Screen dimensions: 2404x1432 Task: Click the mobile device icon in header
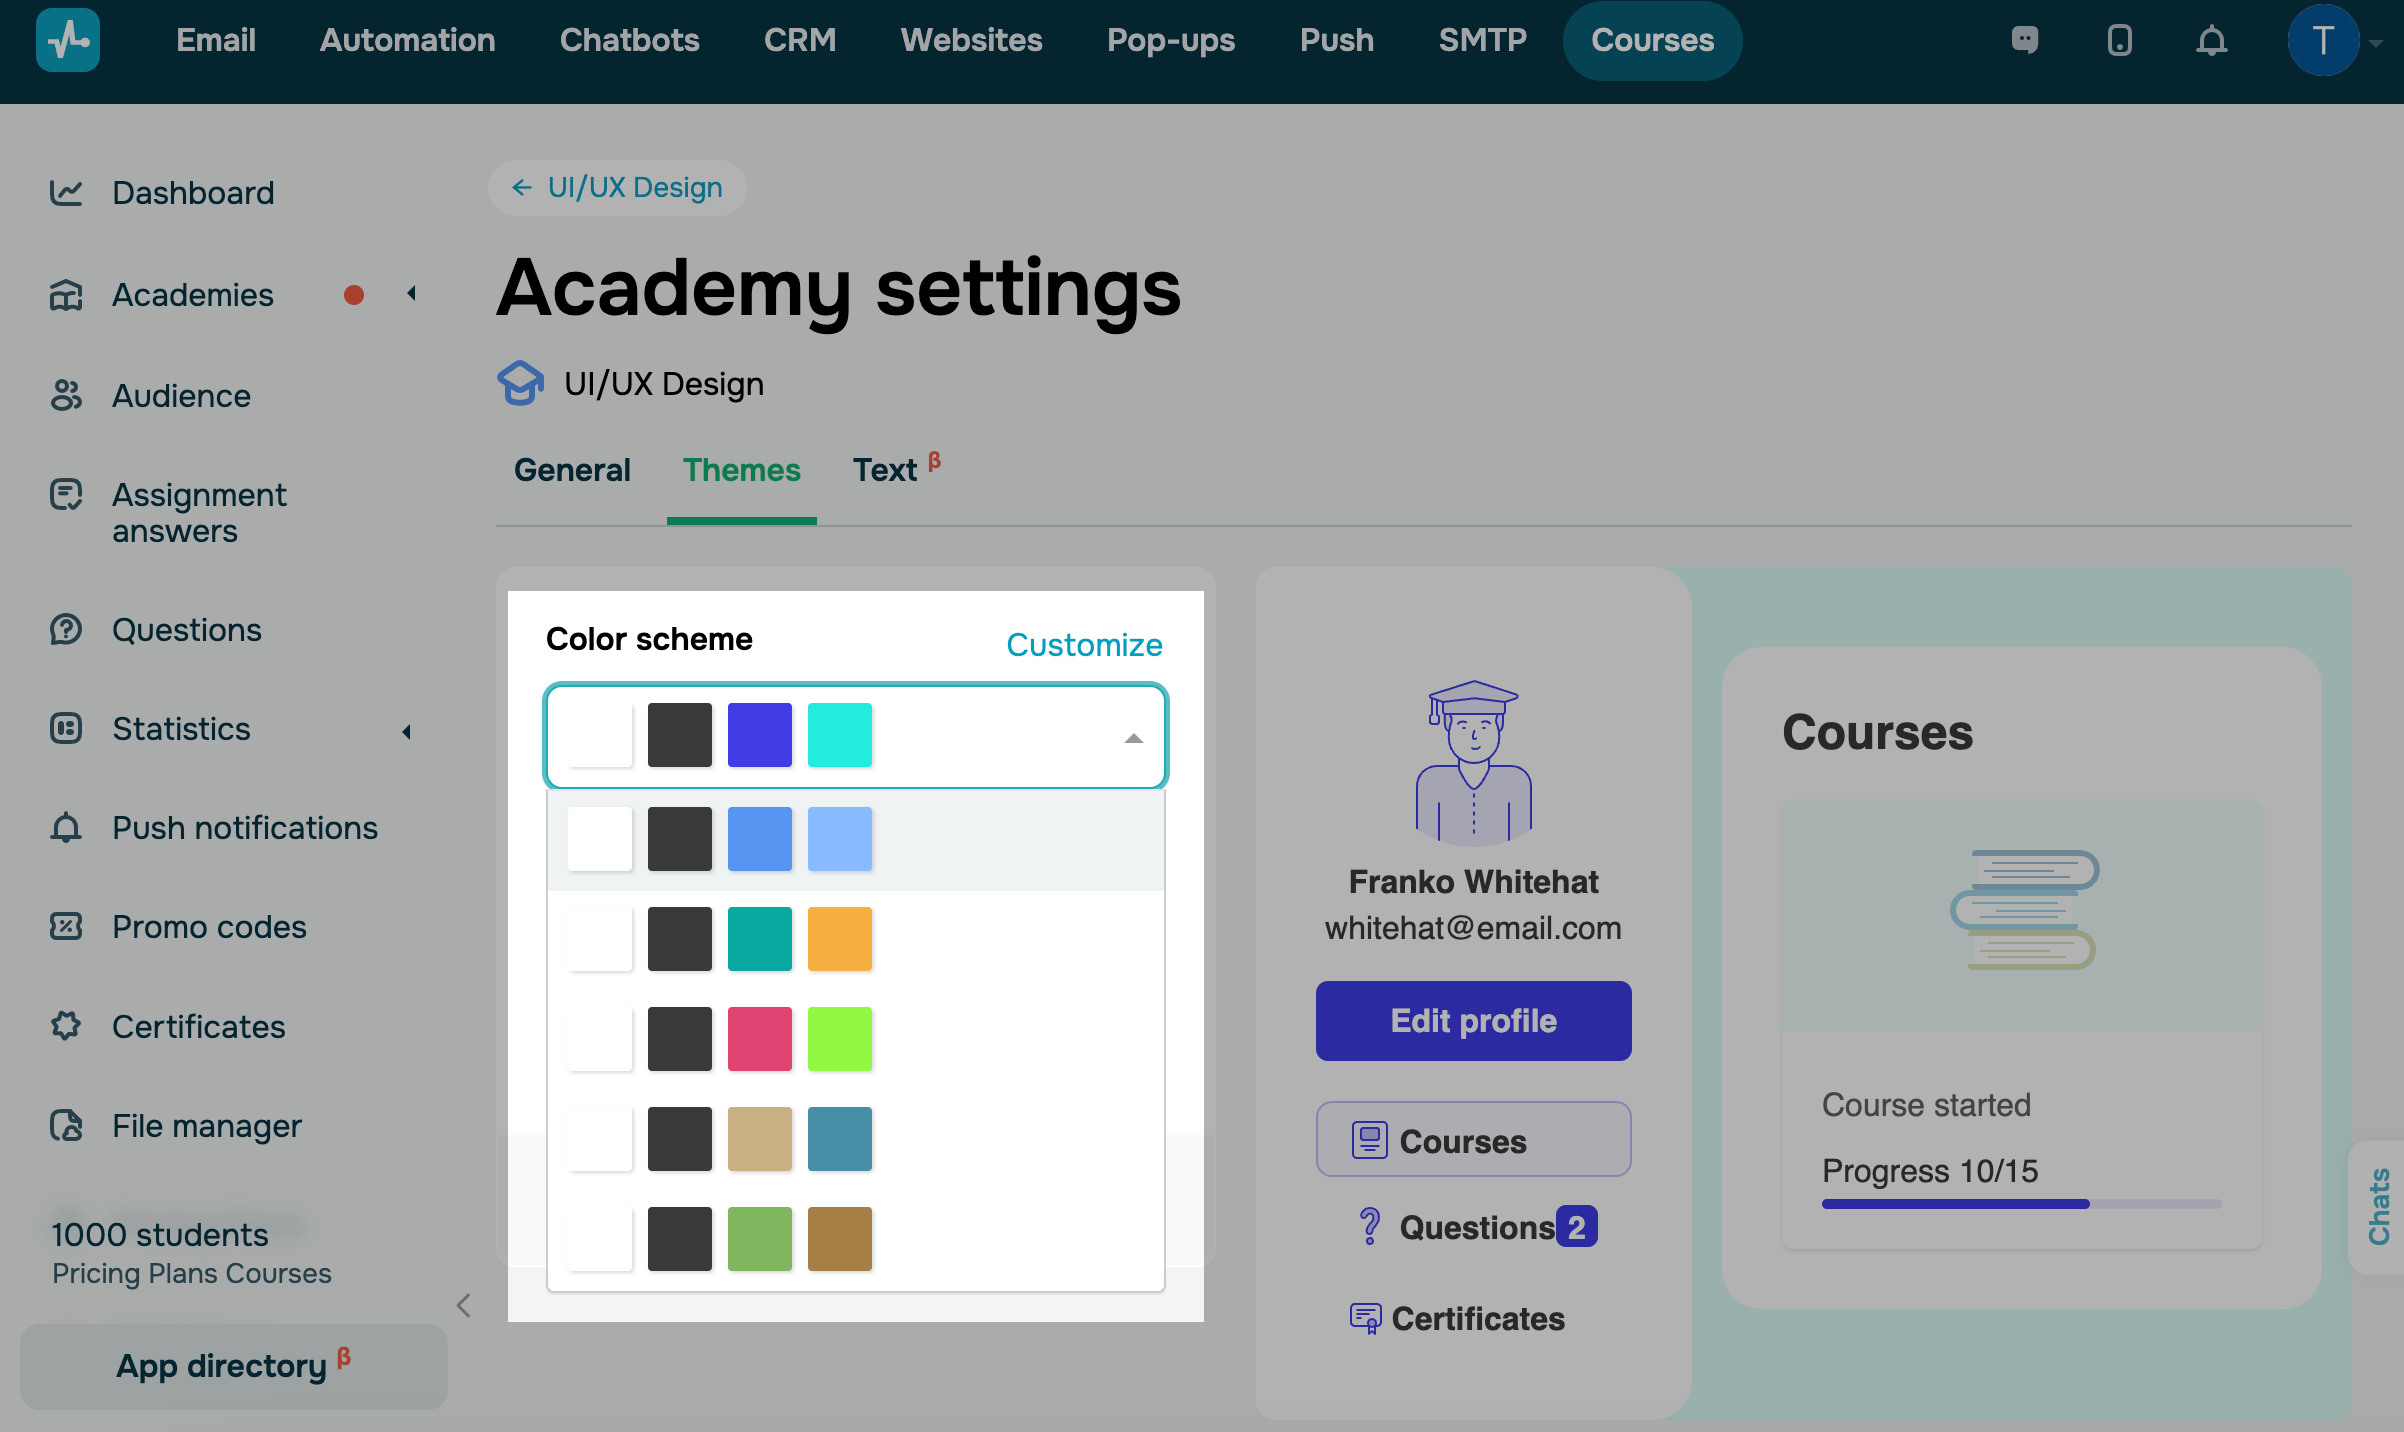(x=2119, y=41)
